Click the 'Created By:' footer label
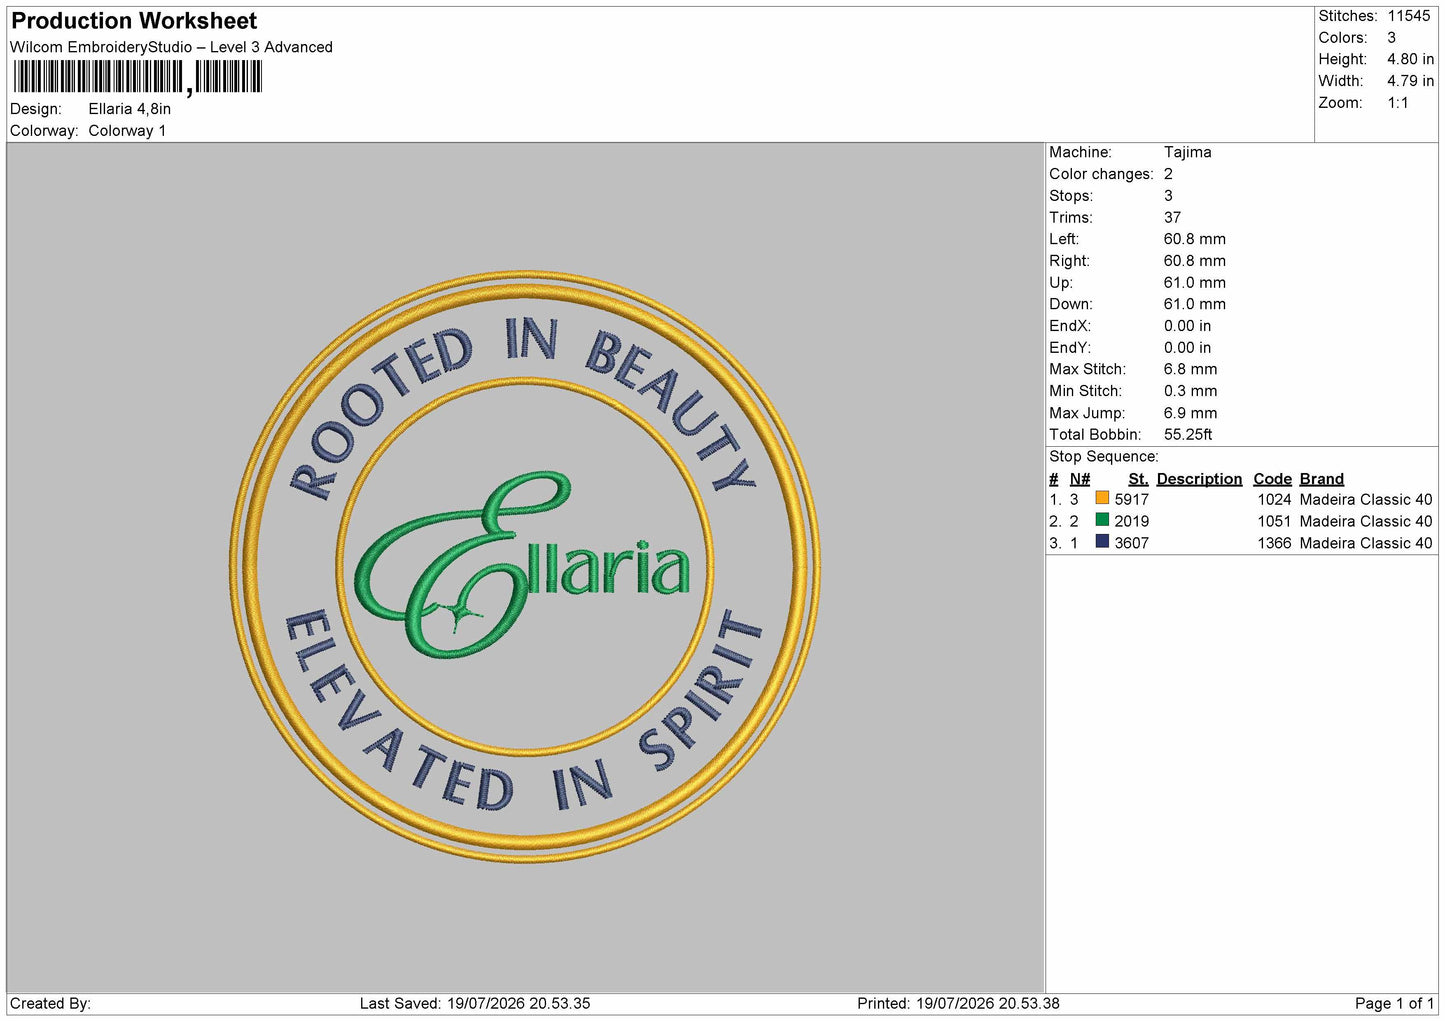The width and height of the screenshot is (1445, 1021). [50, 1004]
